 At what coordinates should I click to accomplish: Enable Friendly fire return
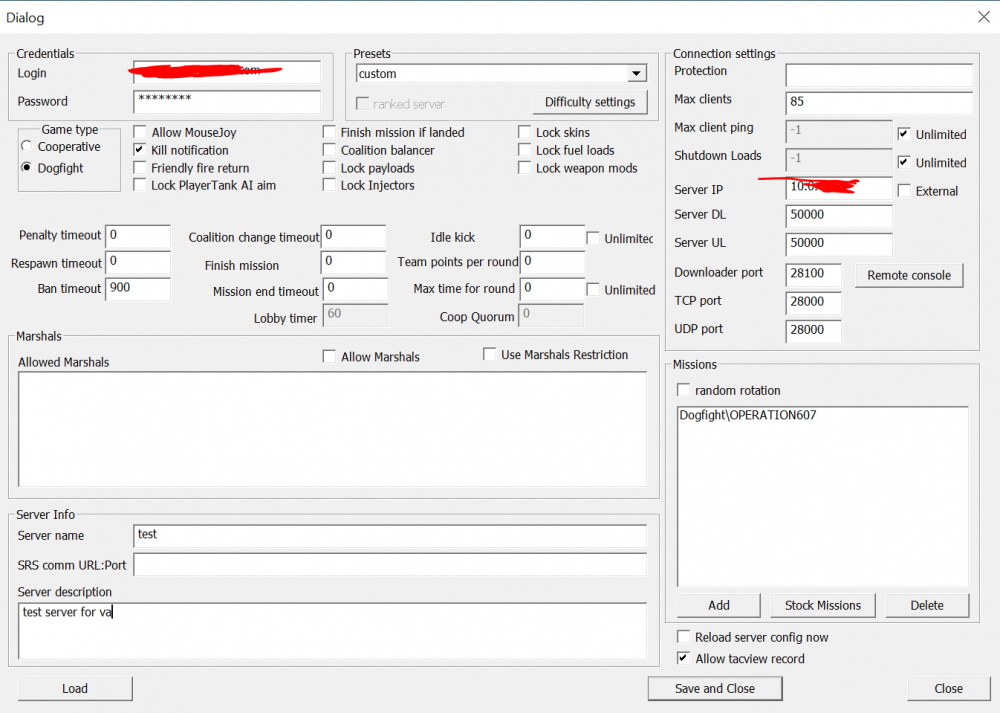pyautogui.click(x=139, y=167)
